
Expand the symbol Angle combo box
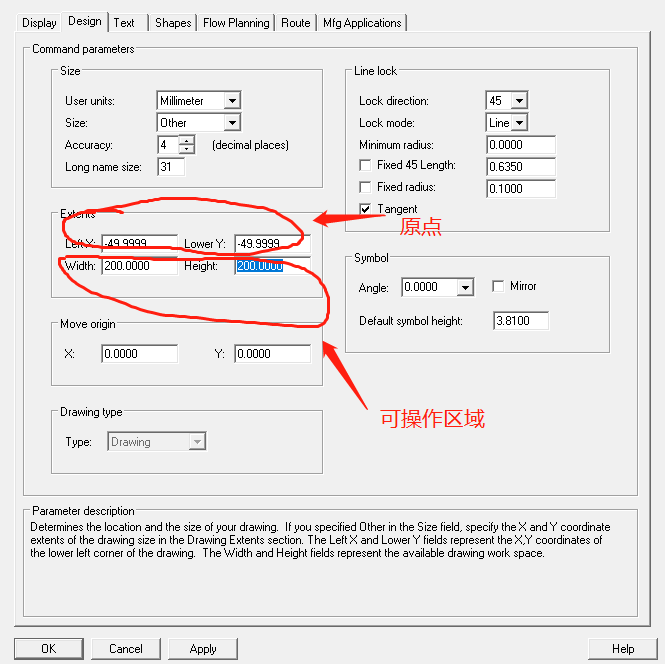pos(464,288)
